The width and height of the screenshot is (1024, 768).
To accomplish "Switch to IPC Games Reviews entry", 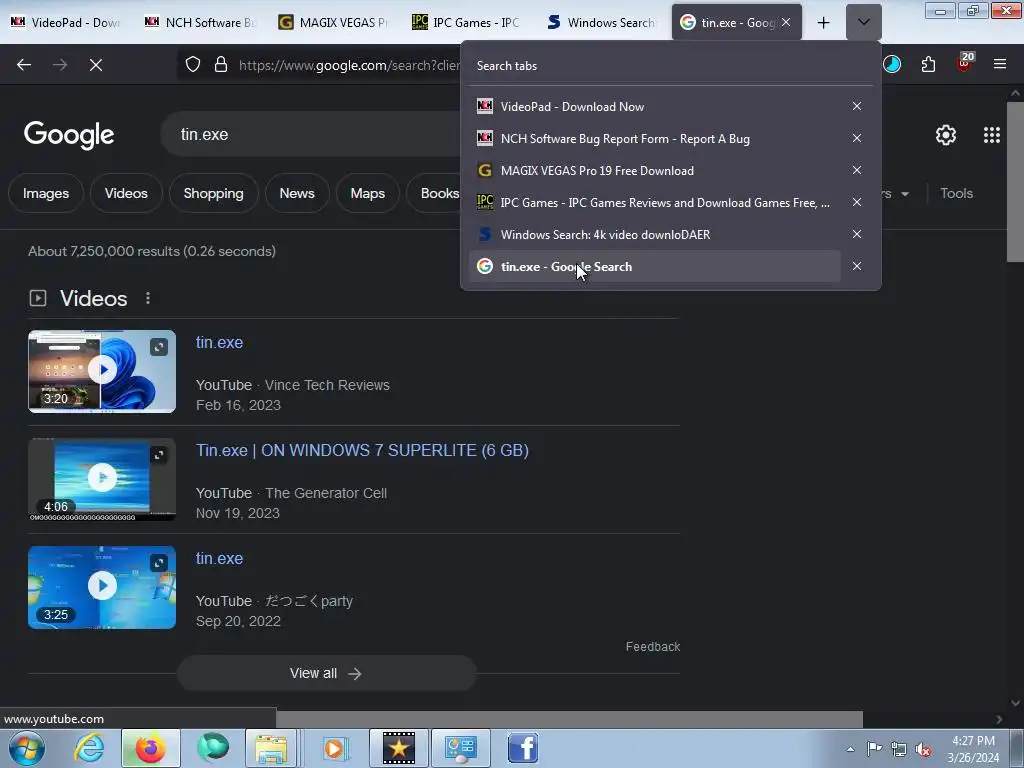I will tap(655, 202).
